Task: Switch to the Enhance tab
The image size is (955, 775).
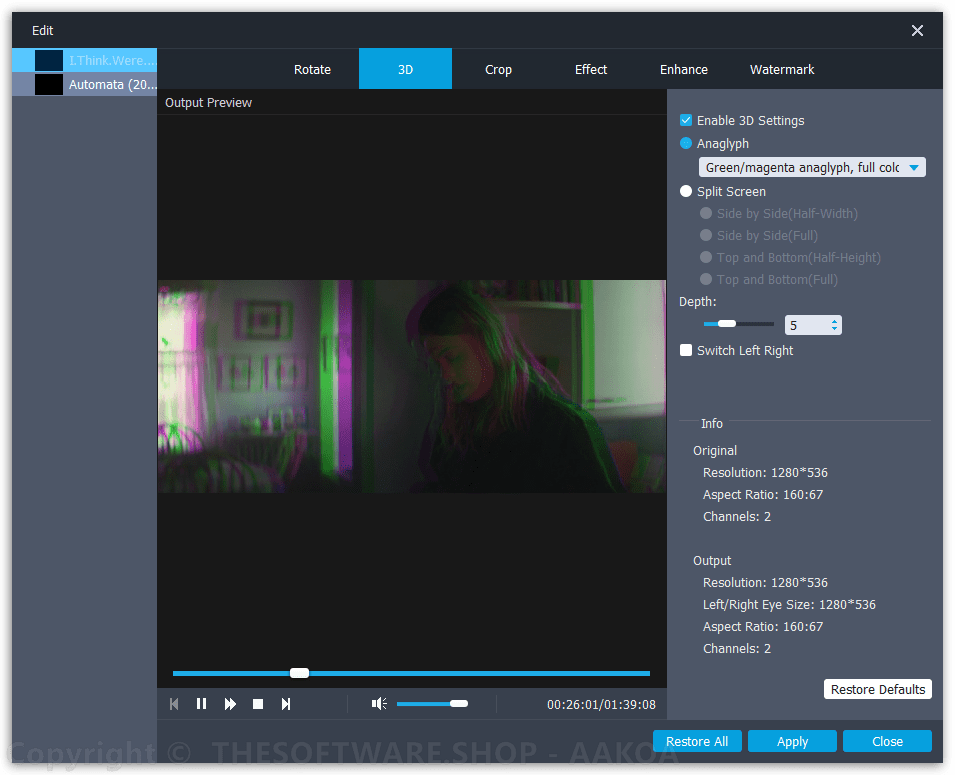Action: click(x=684, y=69)
